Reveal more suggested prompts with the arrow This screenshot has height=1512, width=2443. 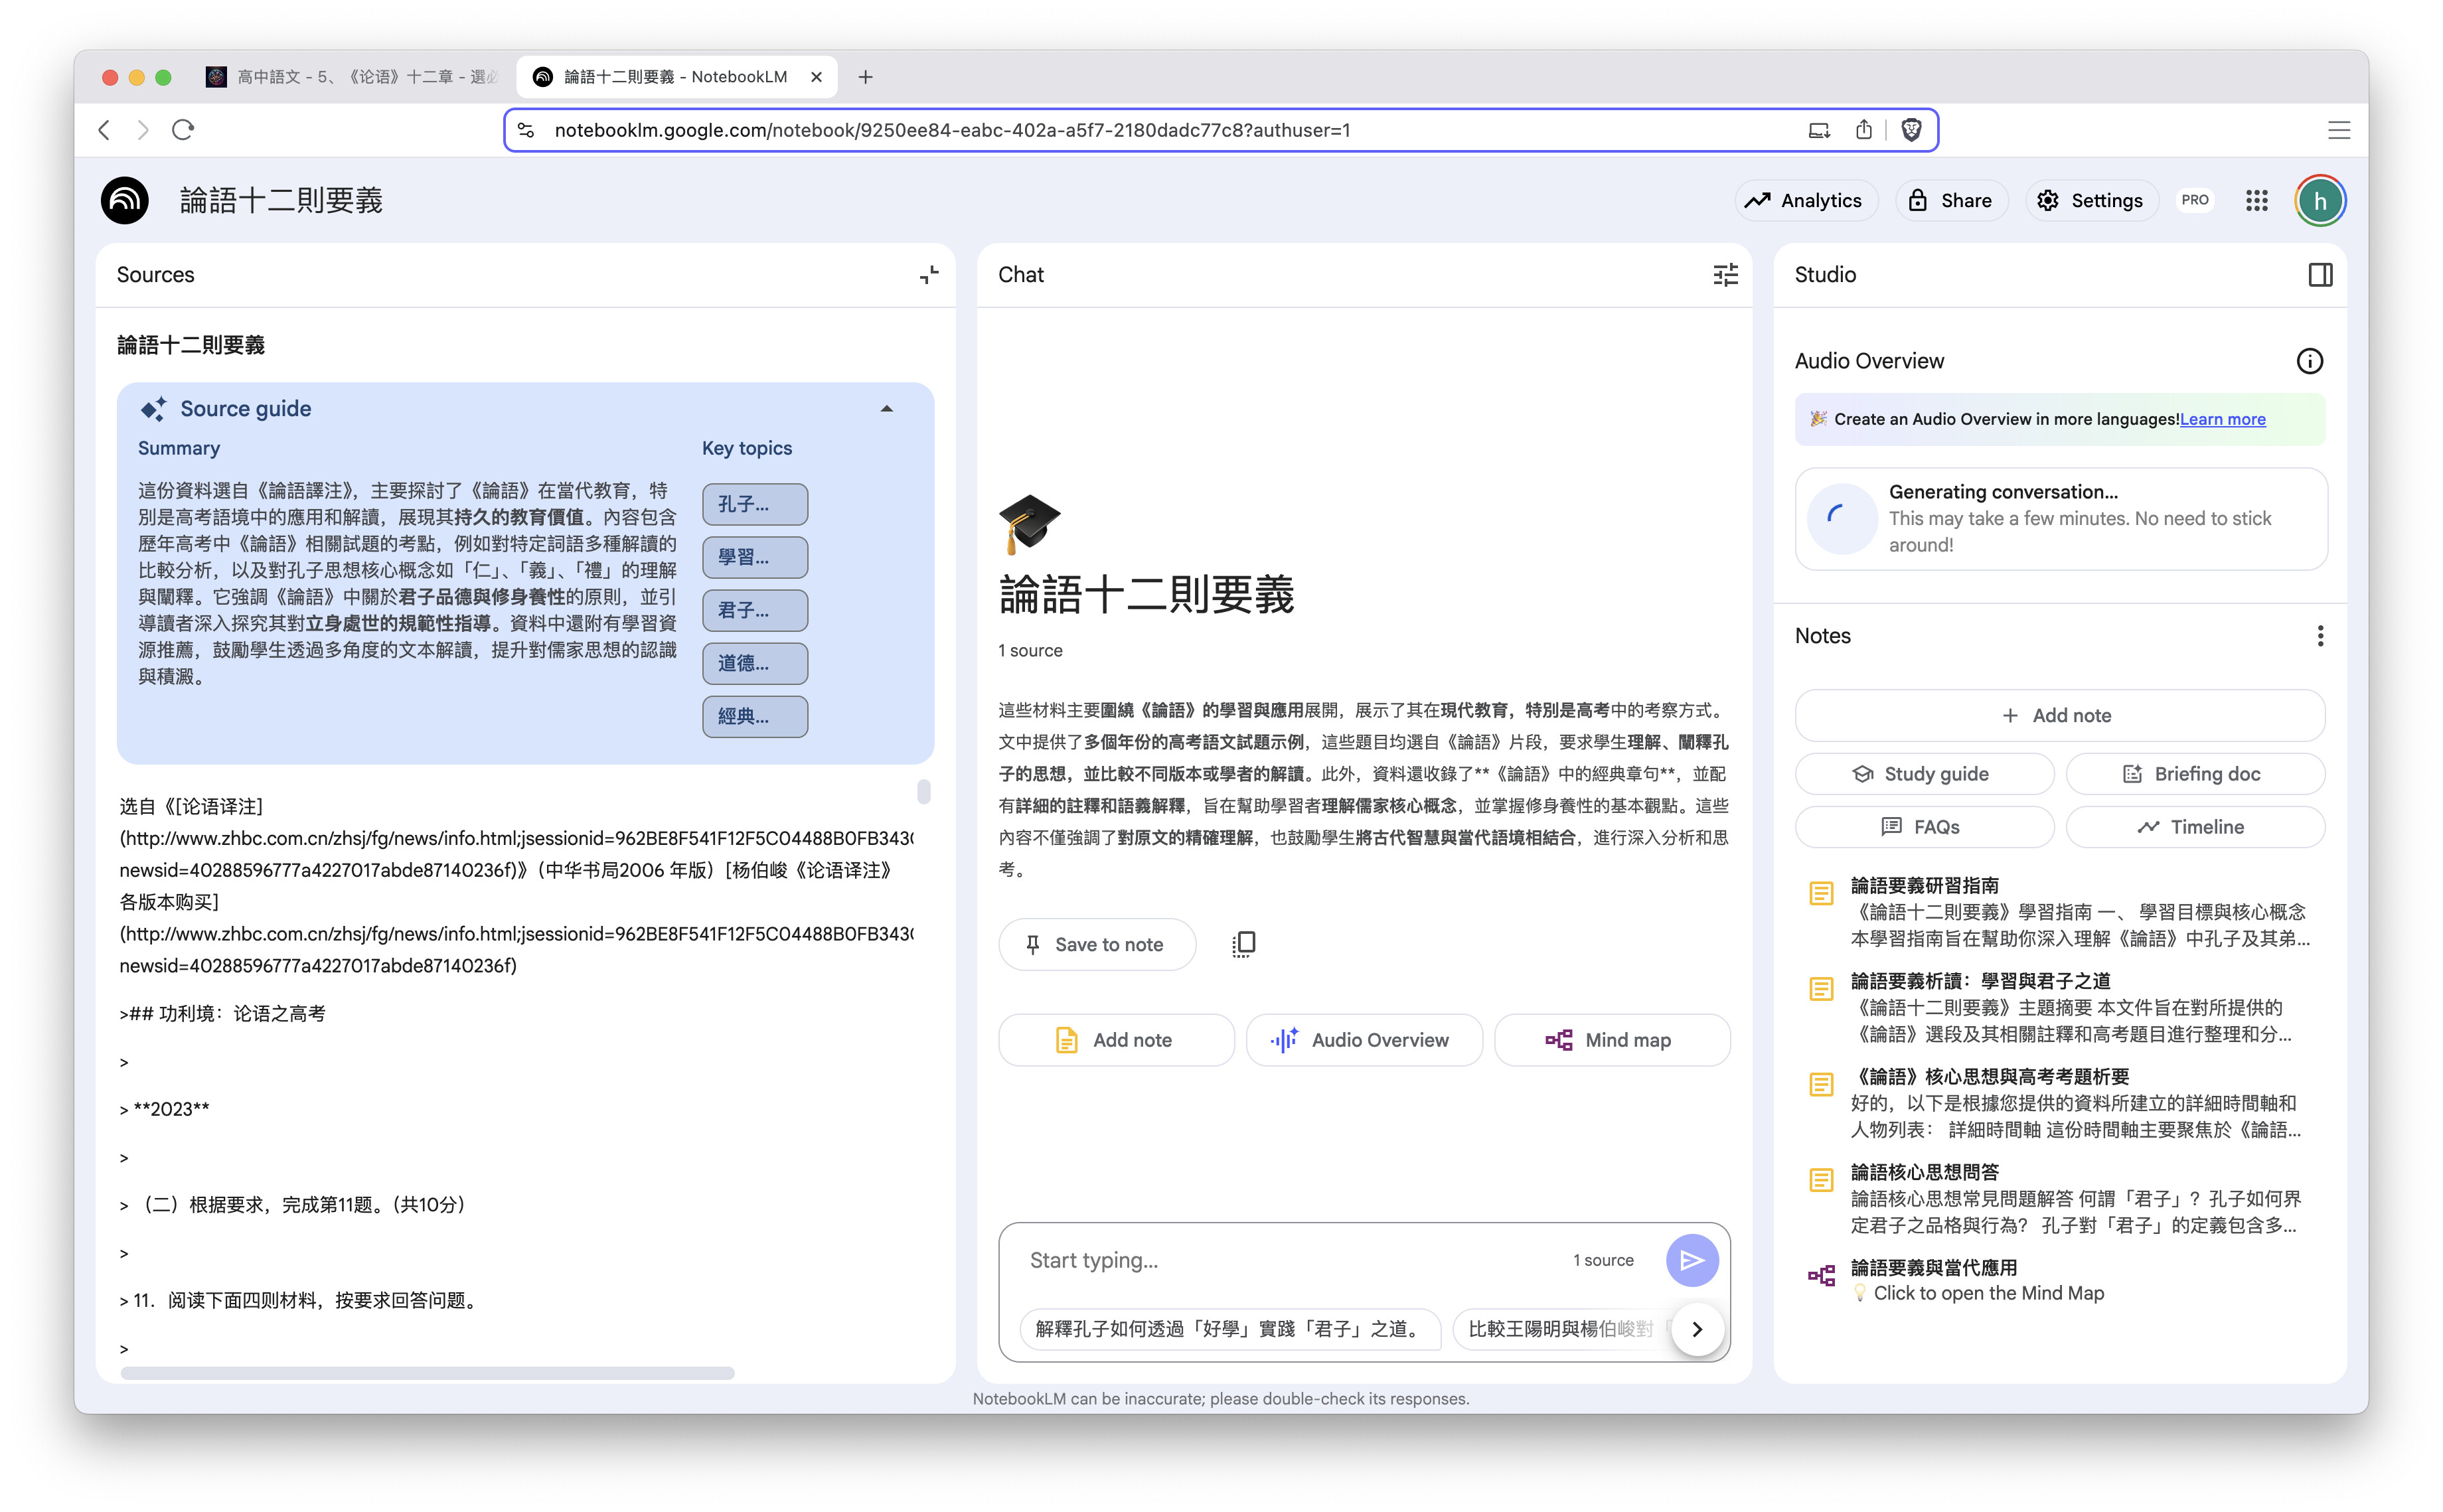click(1697, 1329)
